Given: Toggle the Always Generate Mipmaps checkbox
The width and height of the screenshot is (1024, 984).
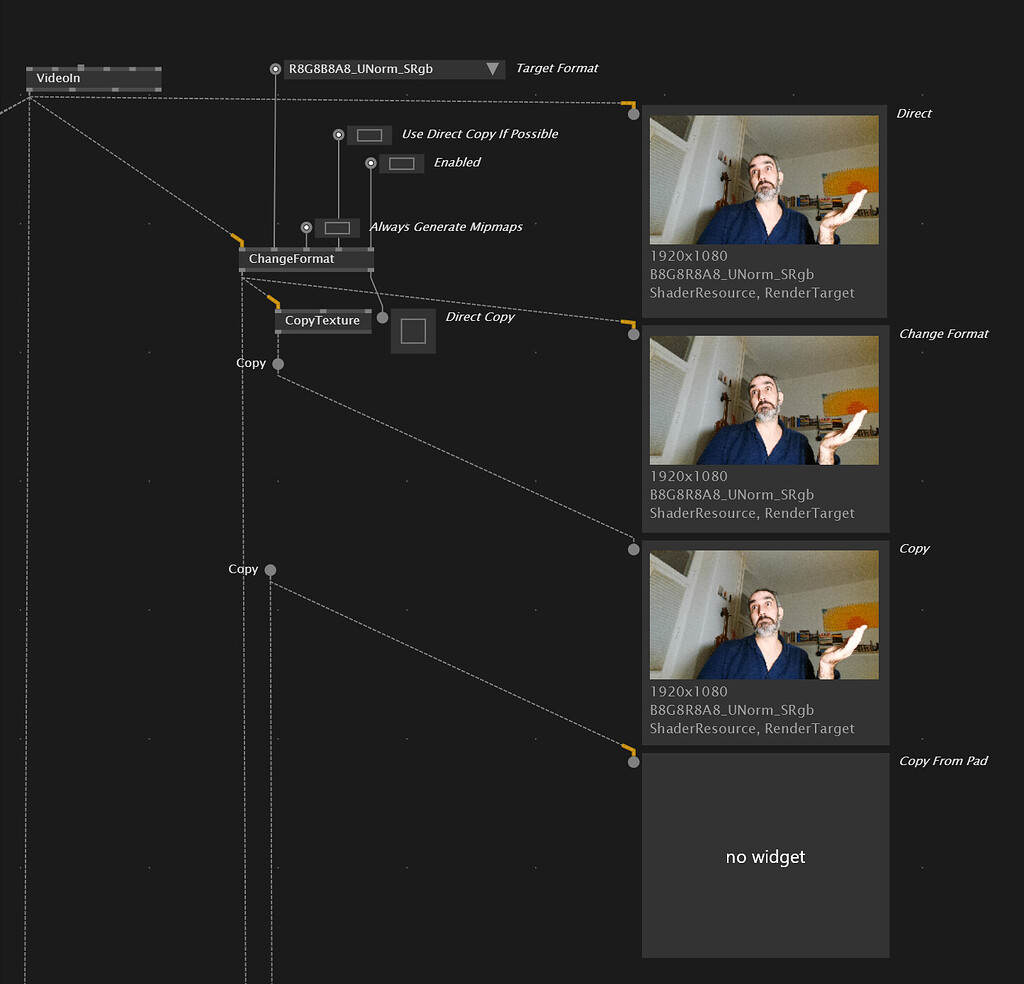Looking at the screenshot, I should 337,227.
